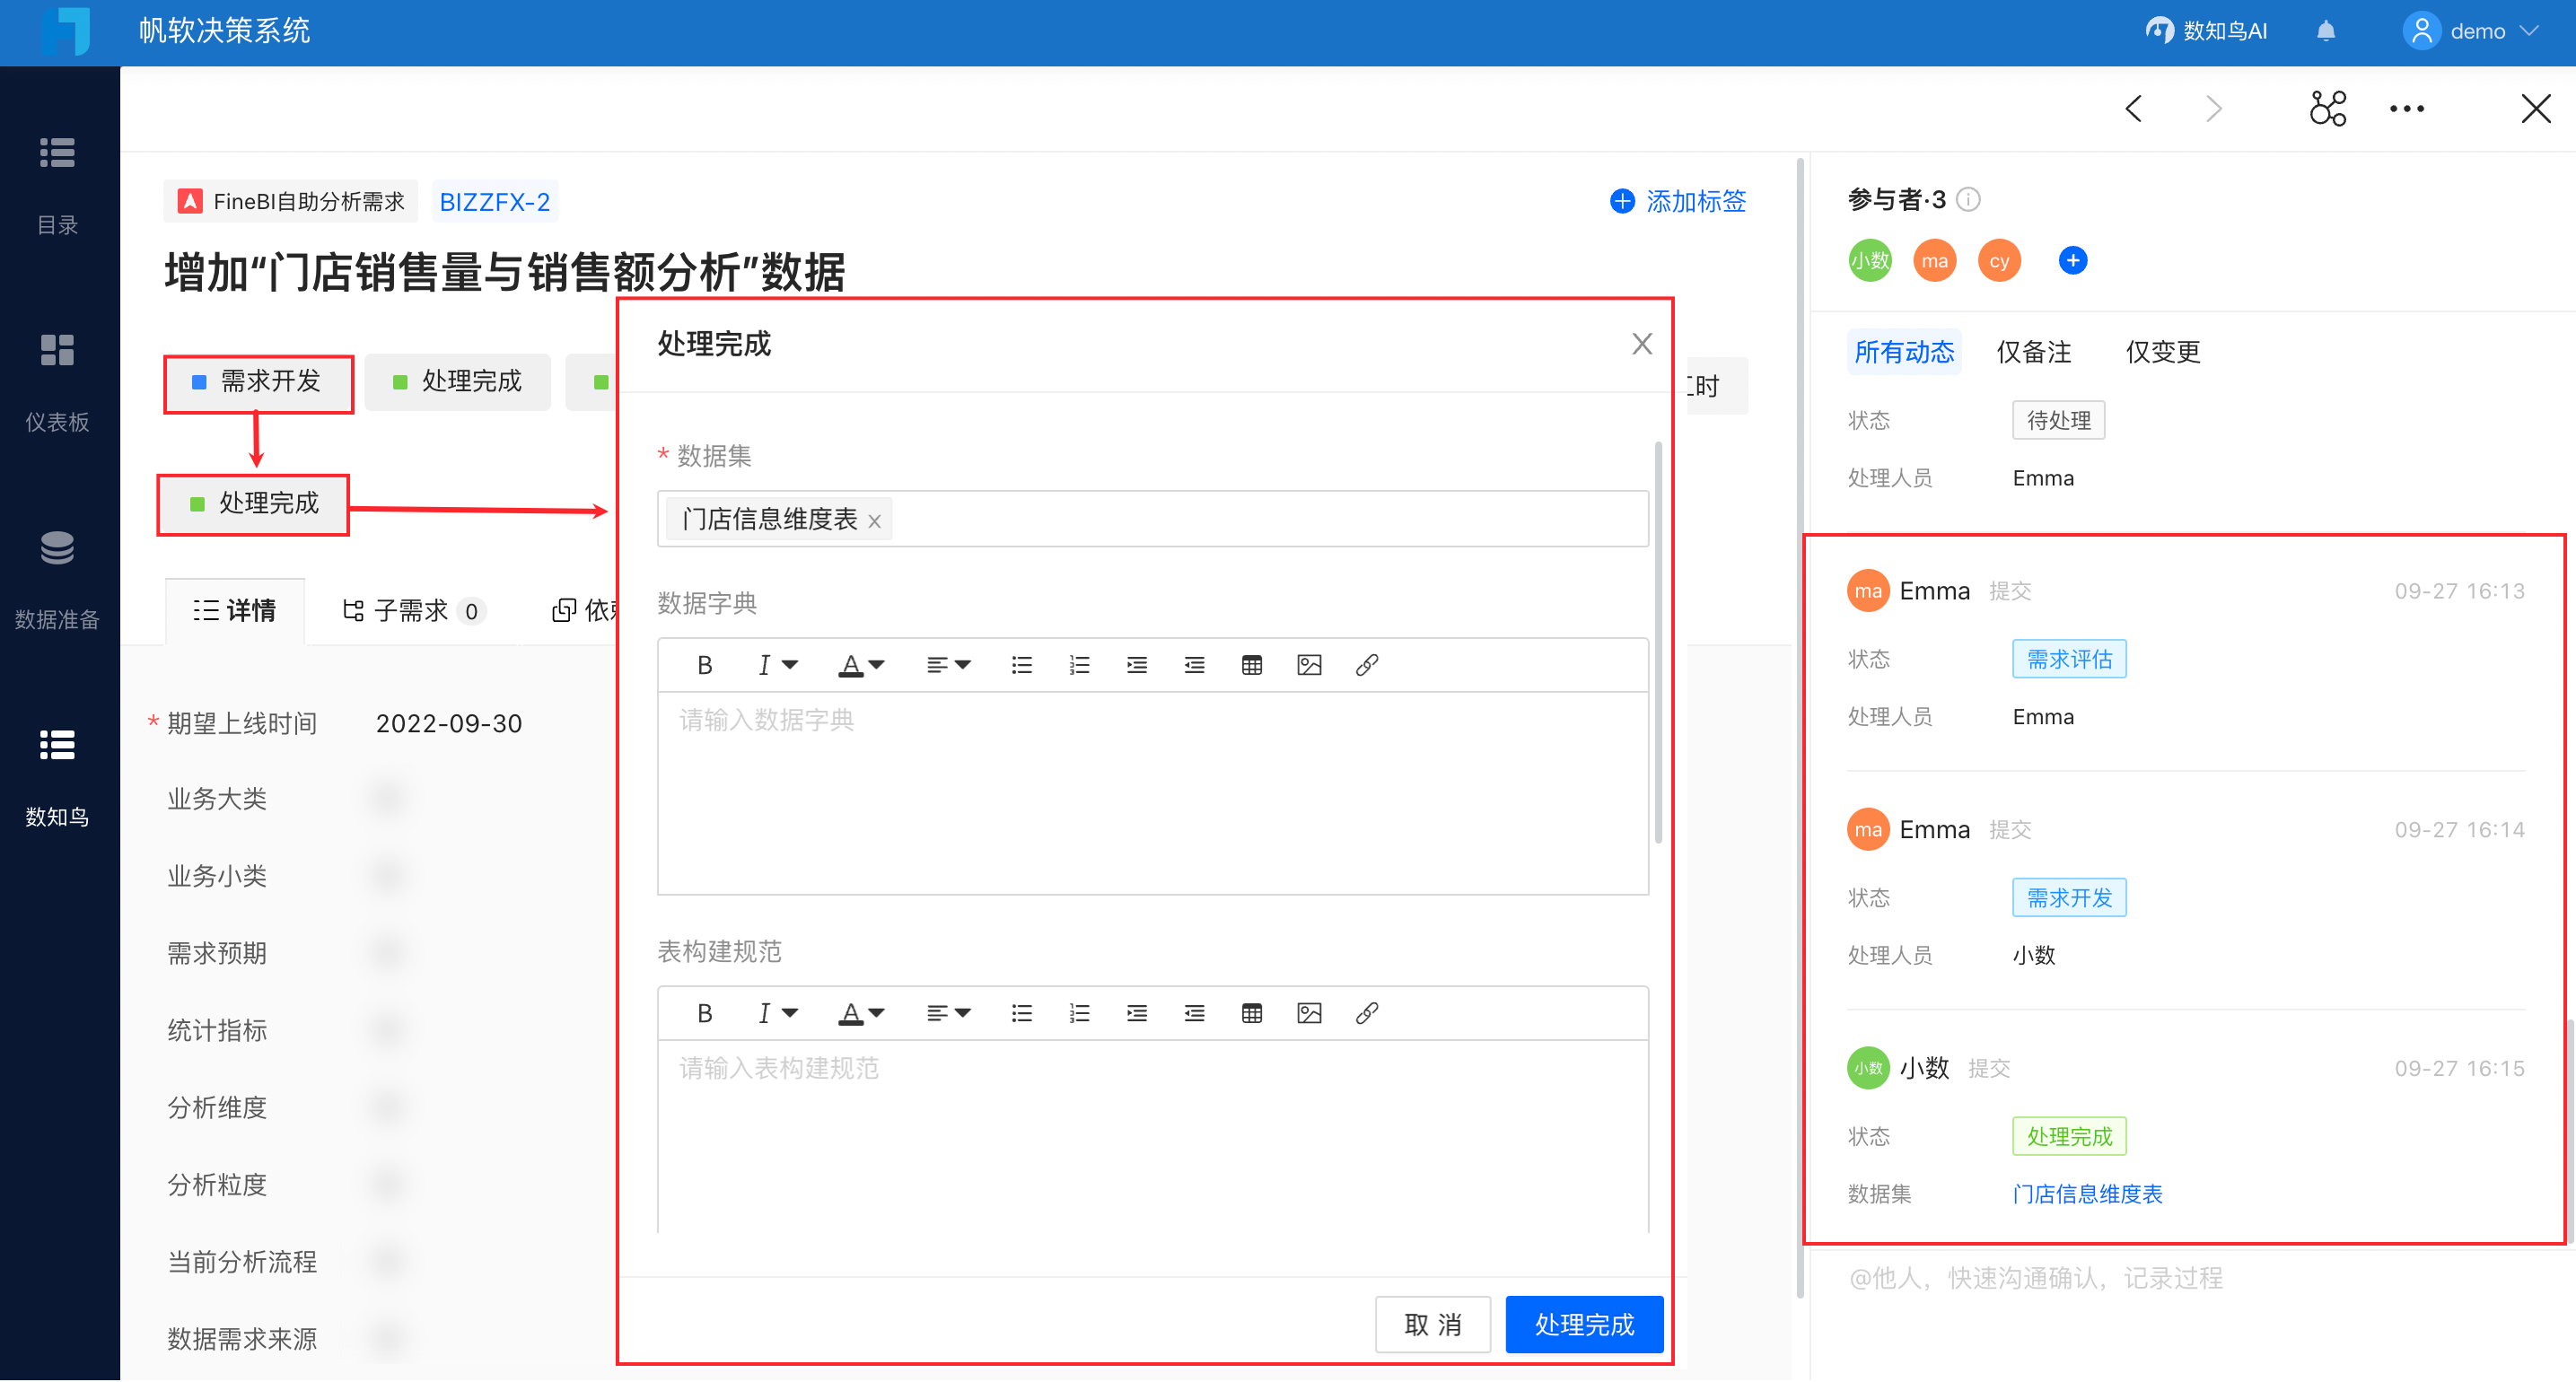
Task: Open the notification bell
Action: 2325,31
